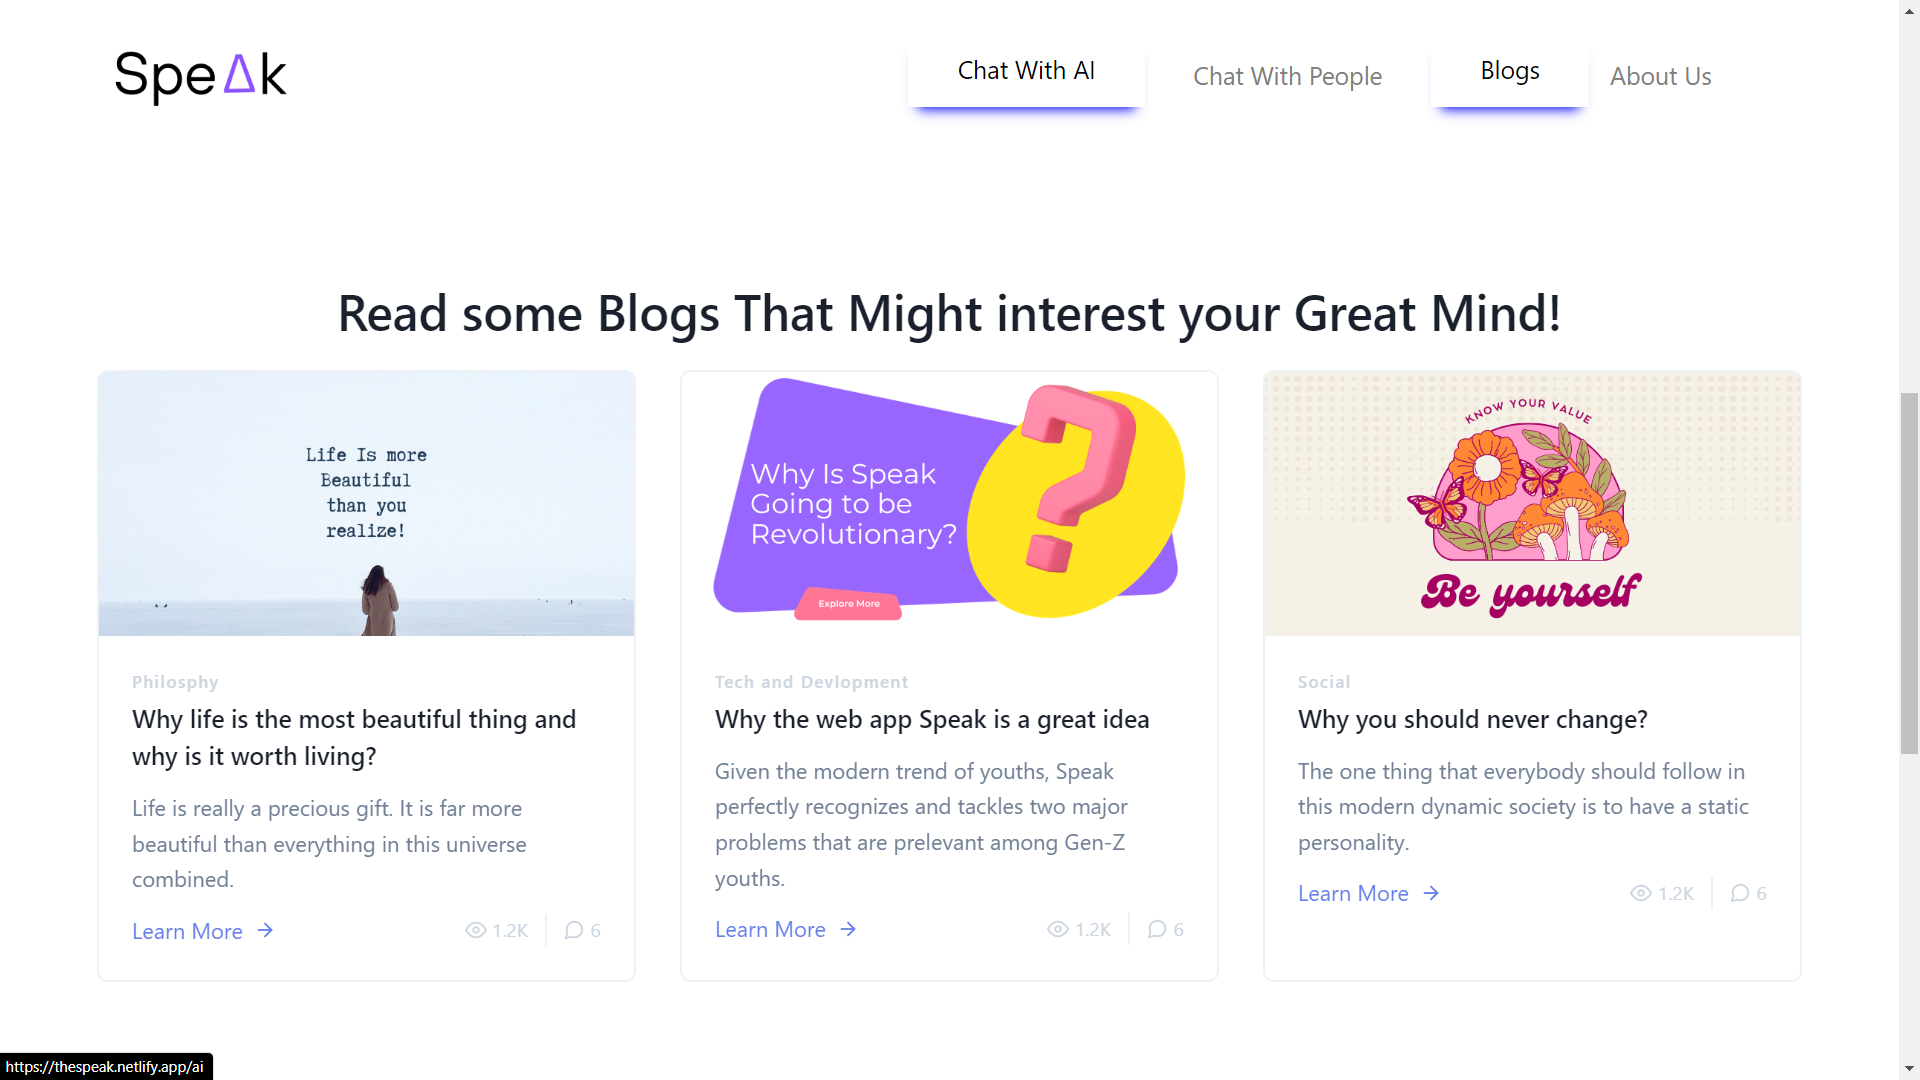This screenshot has width=1920, height=1080.
Task: Click the 'Why Is Speak Going to be Revolutionary' image
Action: 949,504
